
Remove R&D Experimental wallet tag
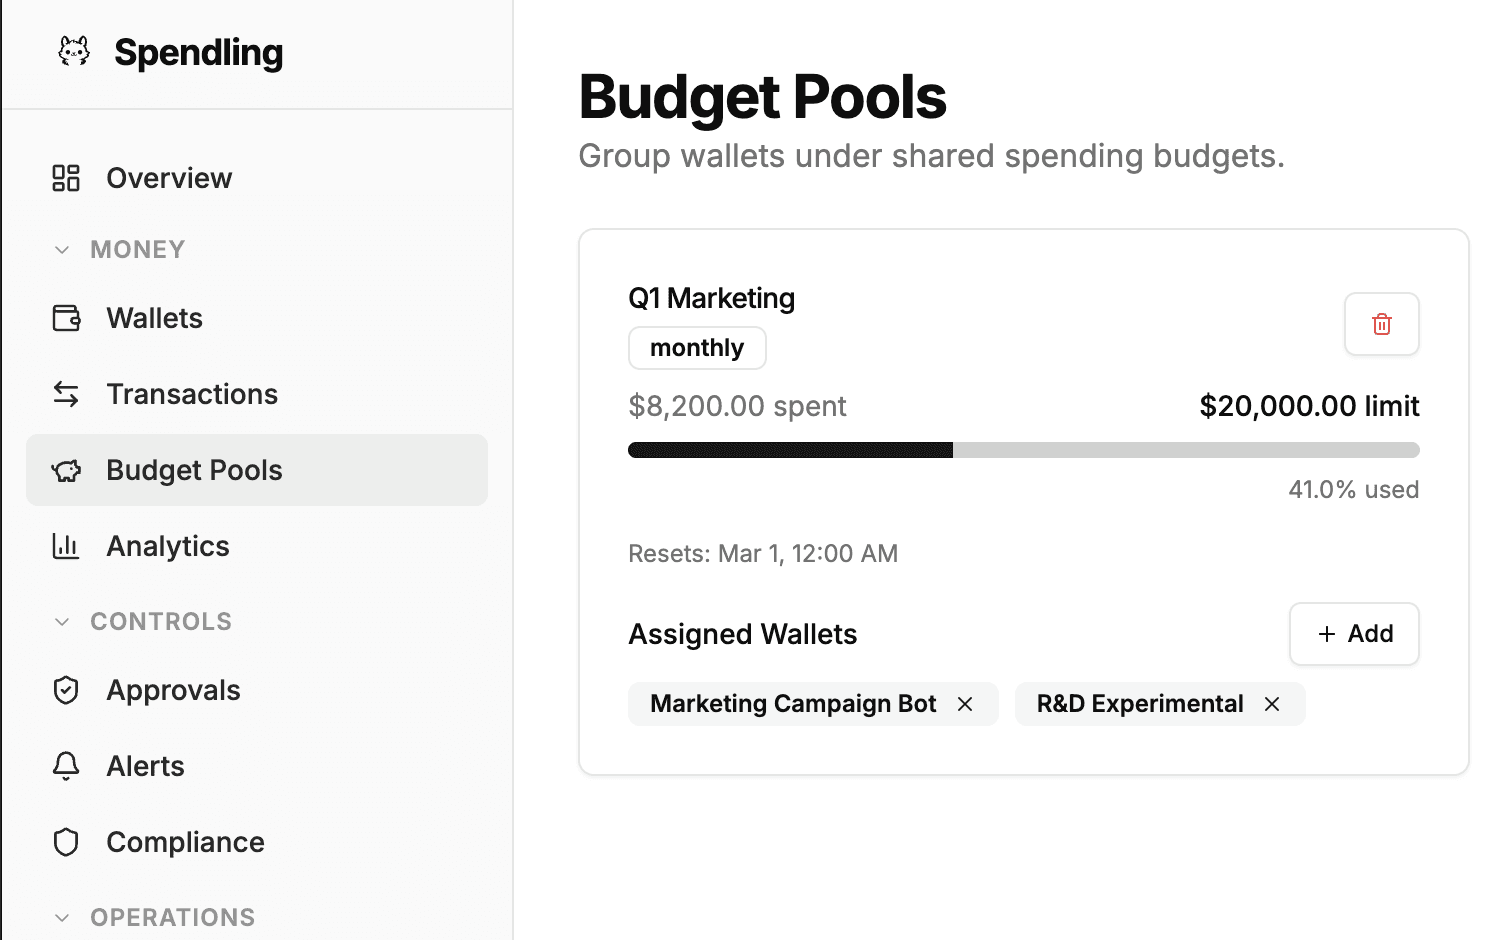1272,704
